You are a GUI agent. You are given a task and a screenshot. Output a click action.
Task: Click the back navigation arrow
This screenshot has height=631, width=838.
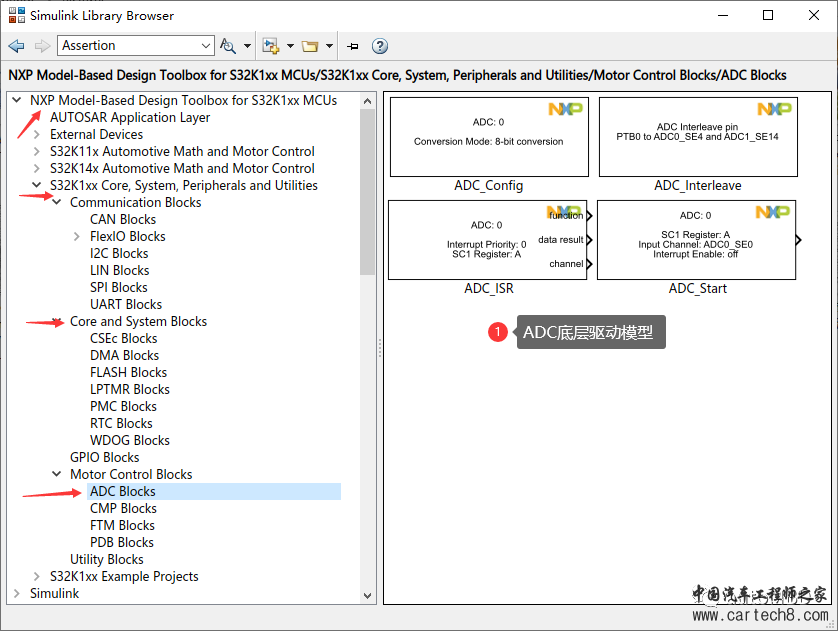pos(17,46)
